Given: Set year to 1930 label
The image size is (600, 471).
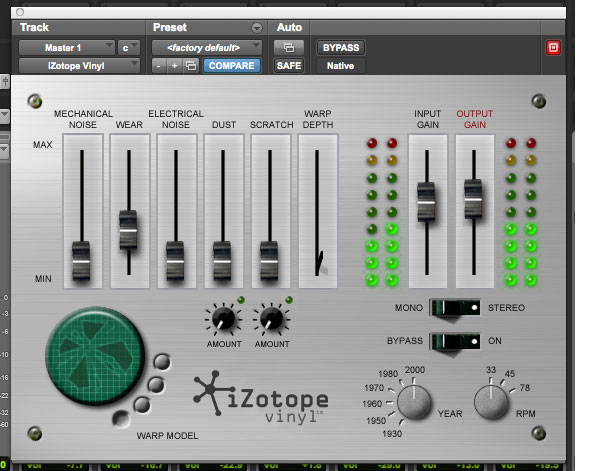Looking at the screenshot, I should click(x=392, y=434).
